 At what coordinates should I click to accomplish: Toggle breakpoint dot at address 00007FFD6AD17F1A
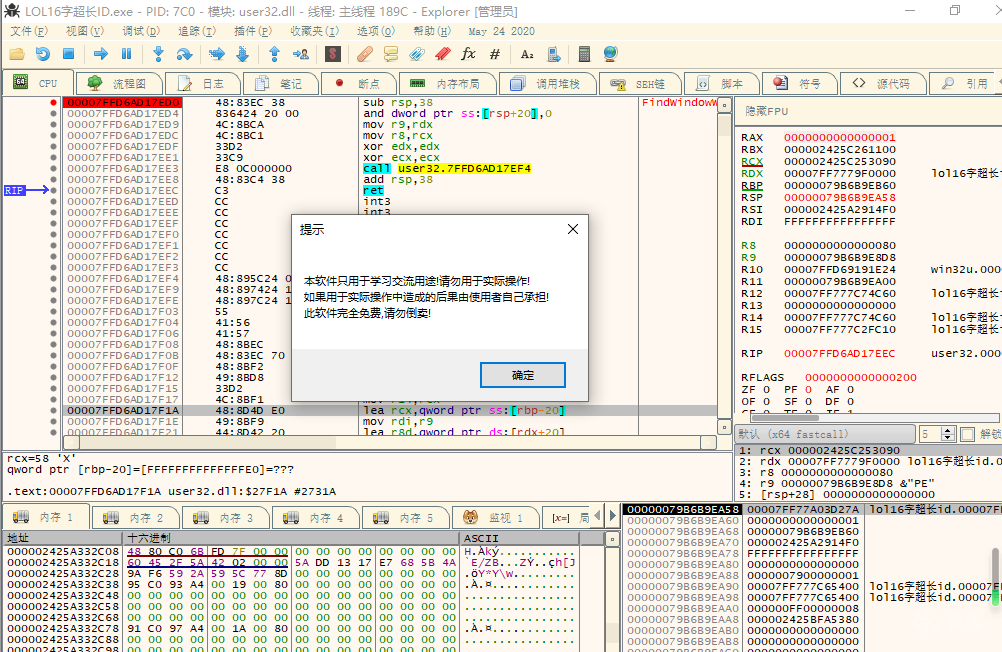coord(53,410)
